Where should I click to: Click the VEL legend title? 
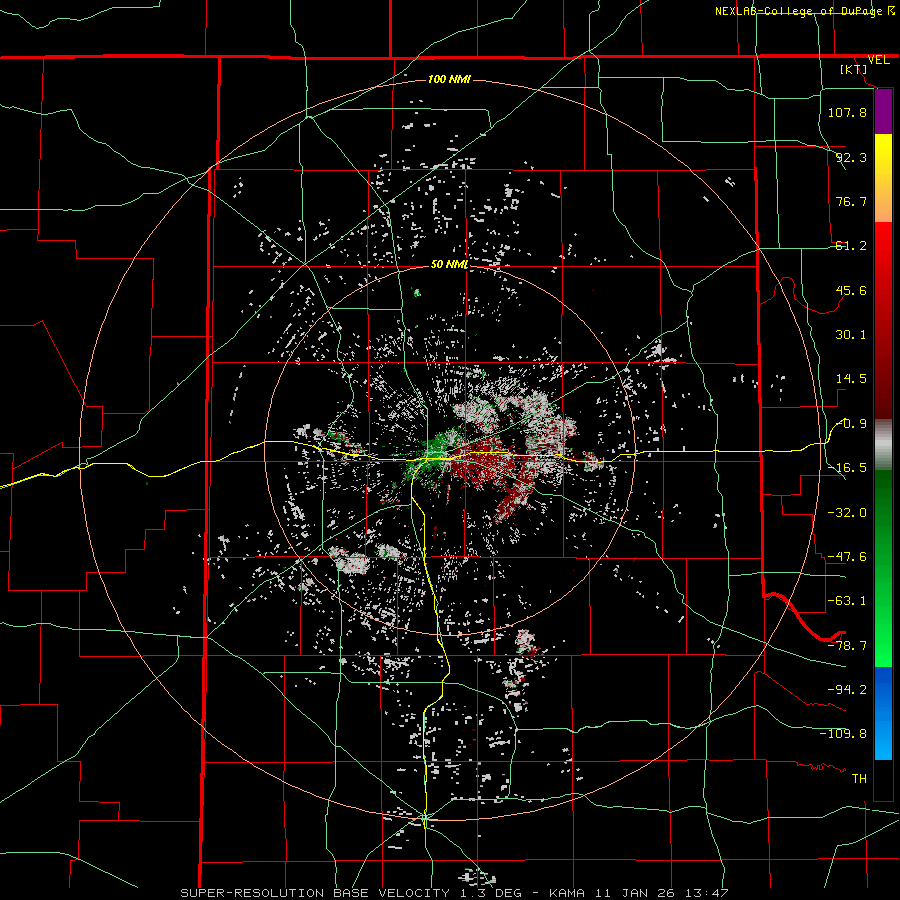coord(878,60)
